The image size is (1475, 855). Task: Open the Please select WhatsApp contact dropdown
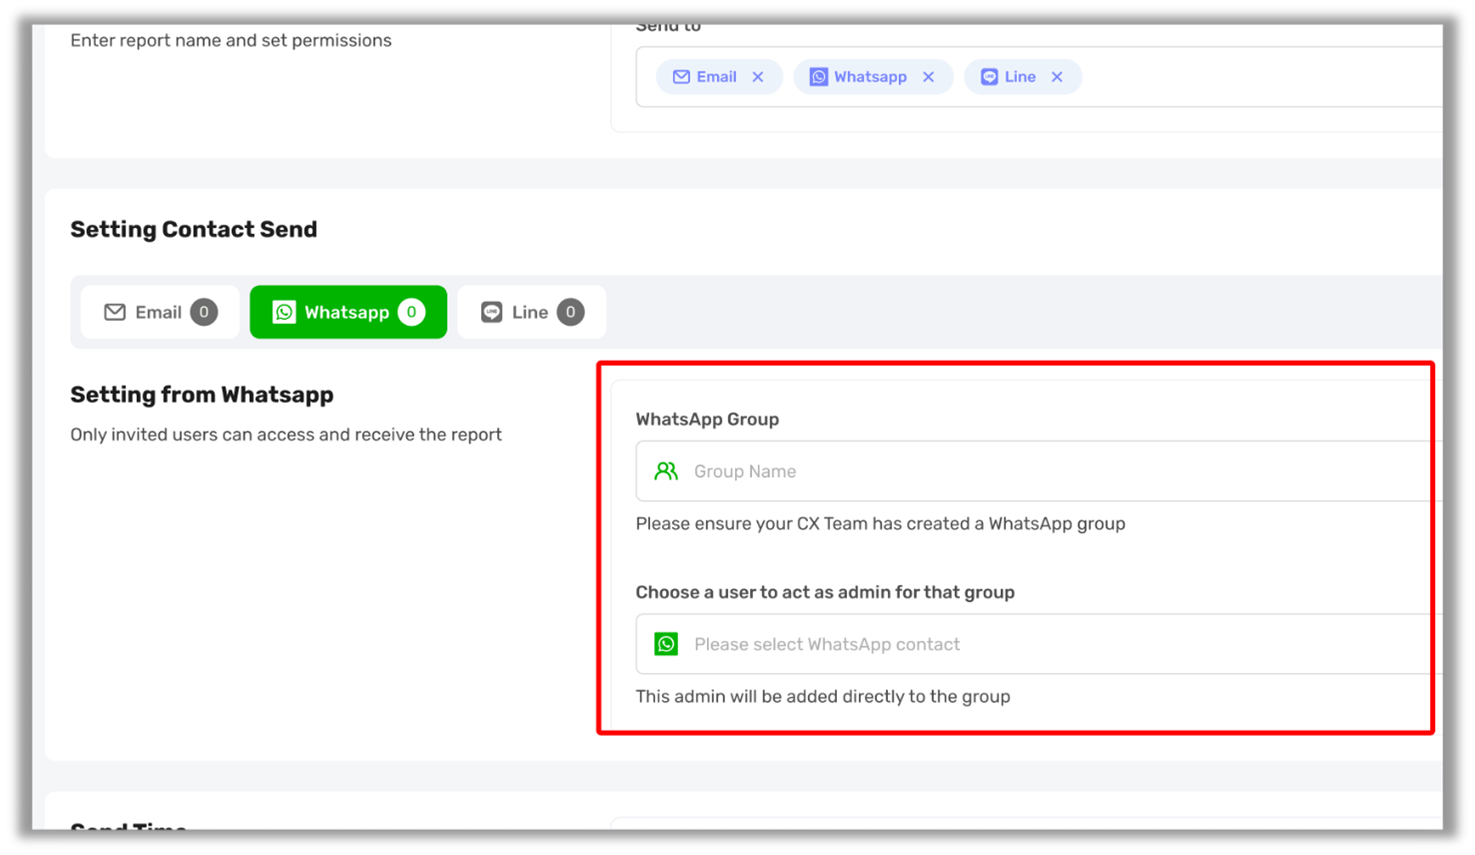pos(1039,644)
